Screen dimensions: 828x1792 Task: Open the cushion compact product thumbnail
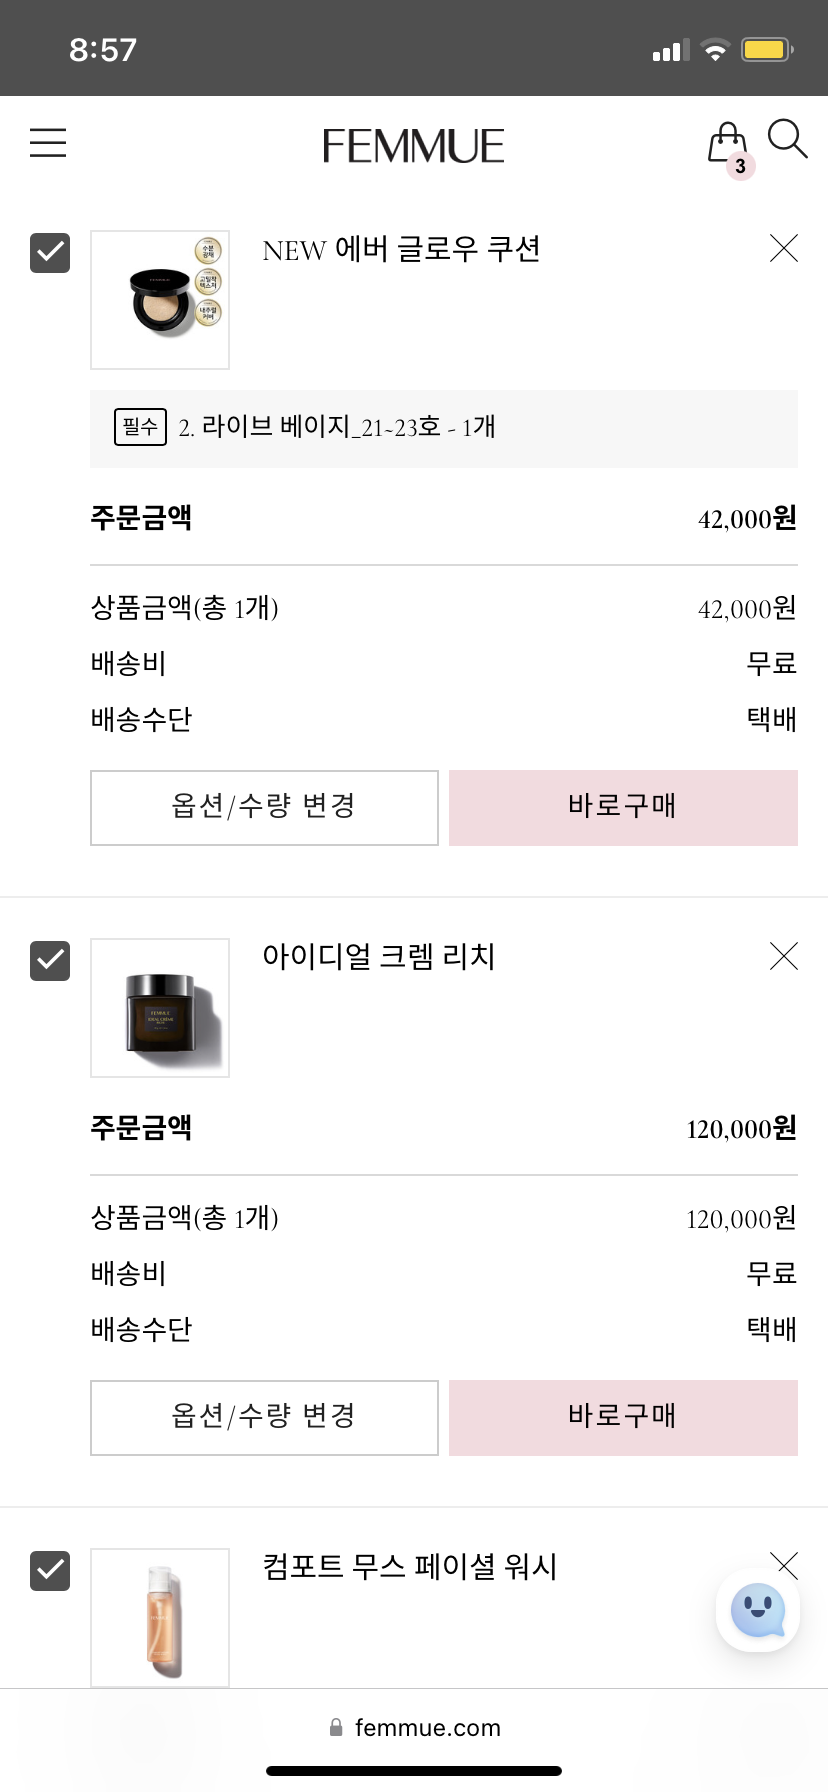pyautogui.click(x=160, y=300)
